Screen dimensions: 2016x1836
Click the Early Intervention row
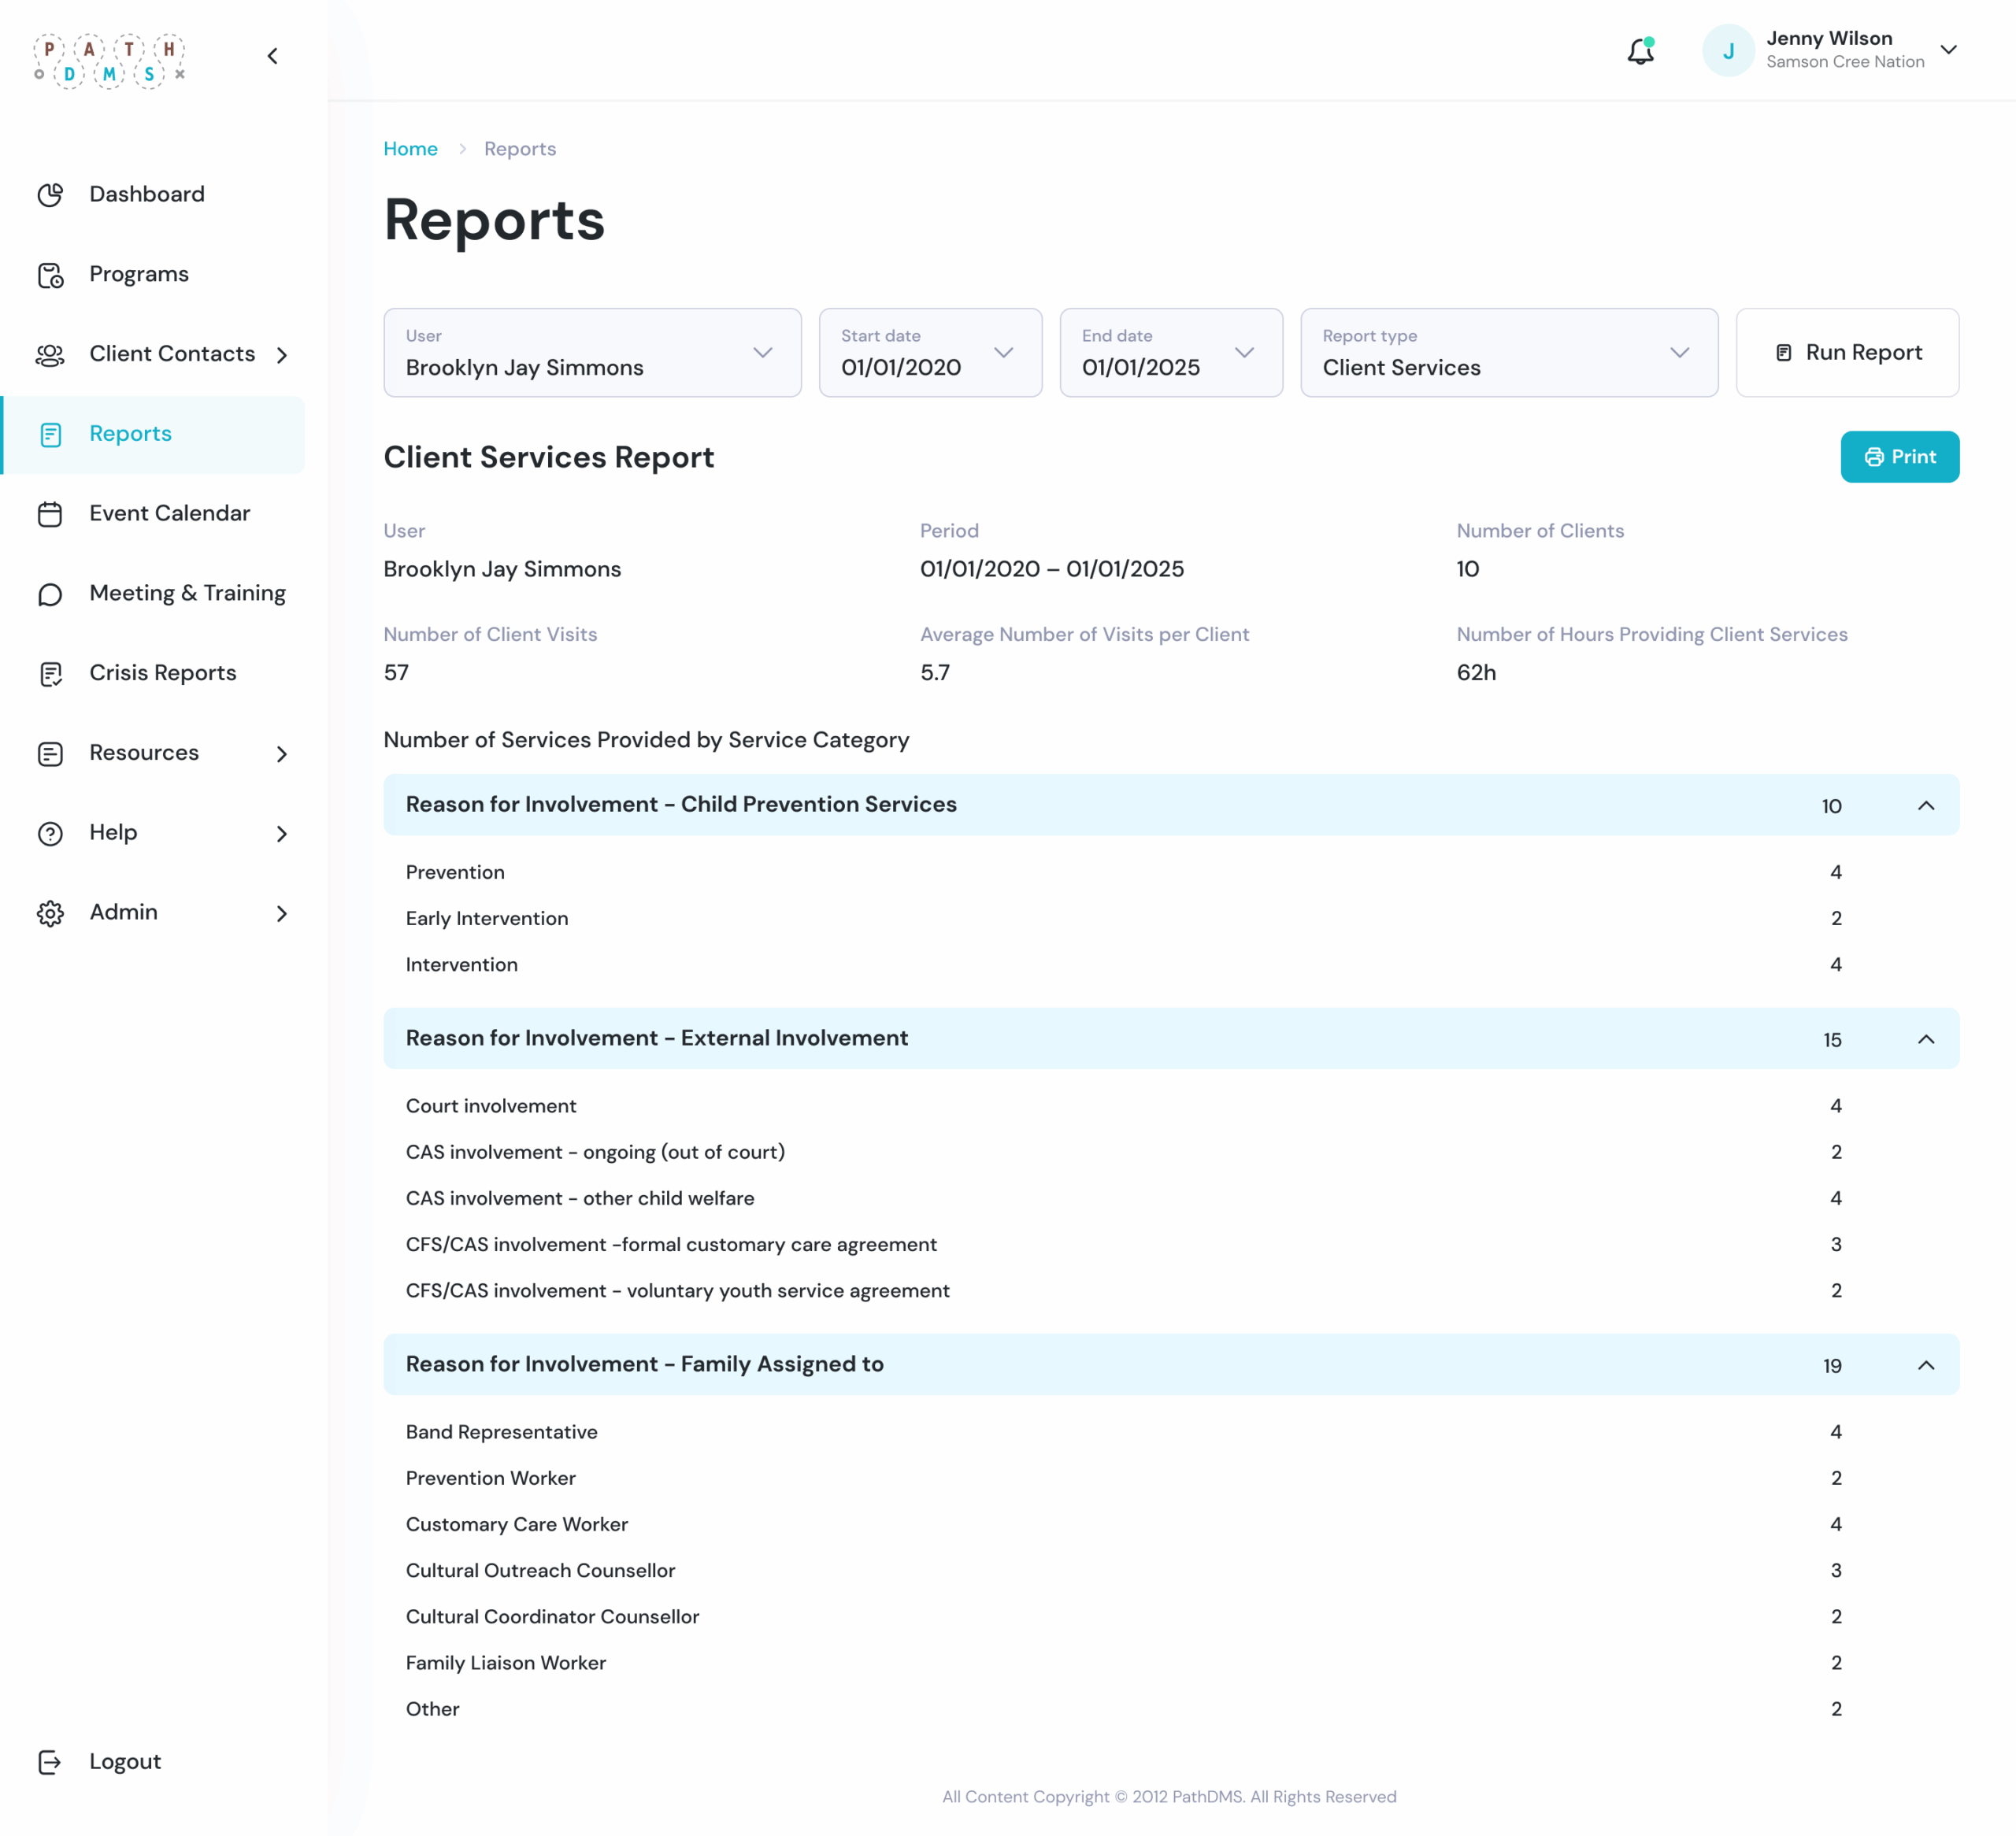click(1171, 919)
